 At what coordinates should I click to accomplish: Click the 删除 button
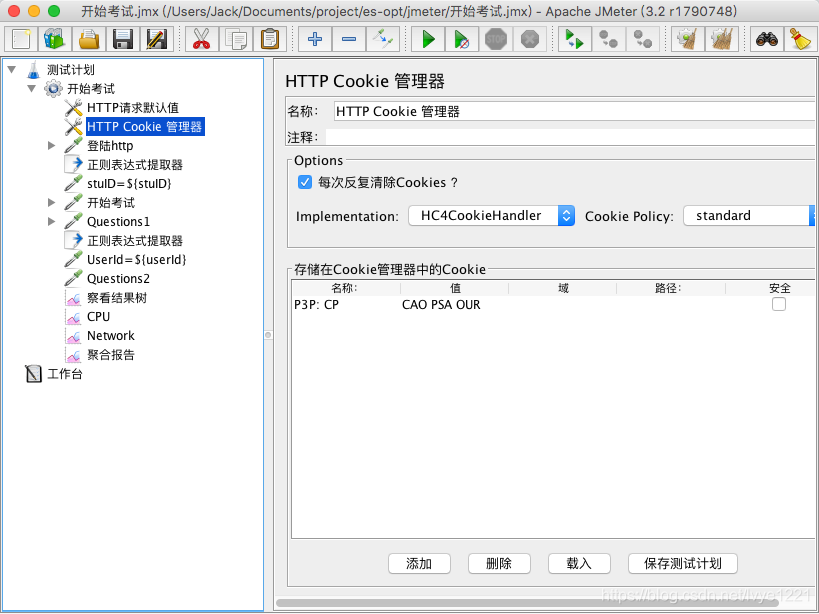coord(499,563)
